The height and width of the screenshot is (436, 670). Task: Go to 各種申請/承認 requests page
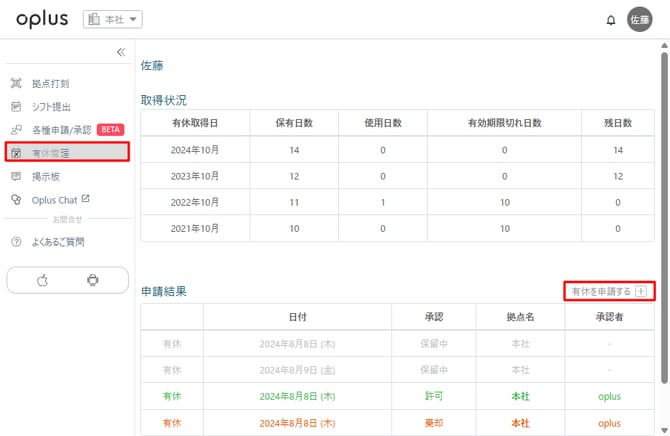coord(62,129)
